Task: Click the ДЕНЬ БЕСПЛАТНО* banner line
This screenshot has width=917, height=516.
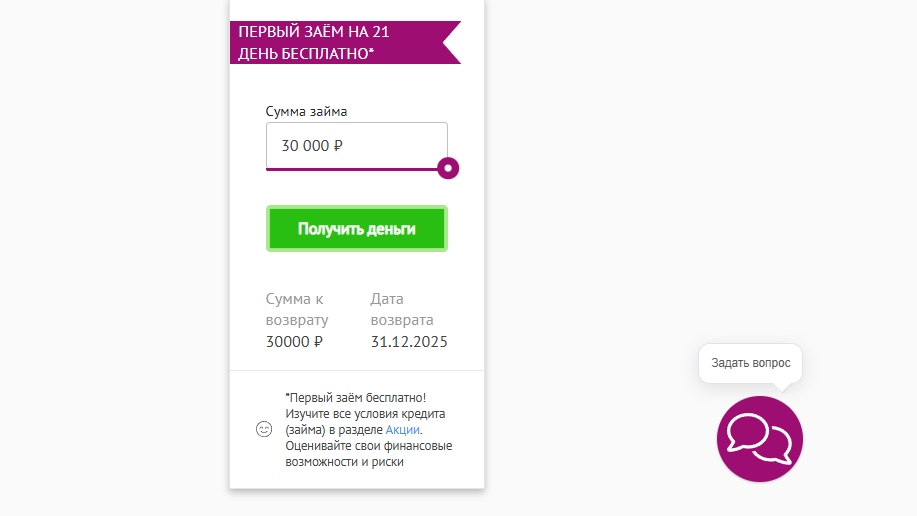Action: 306,53
